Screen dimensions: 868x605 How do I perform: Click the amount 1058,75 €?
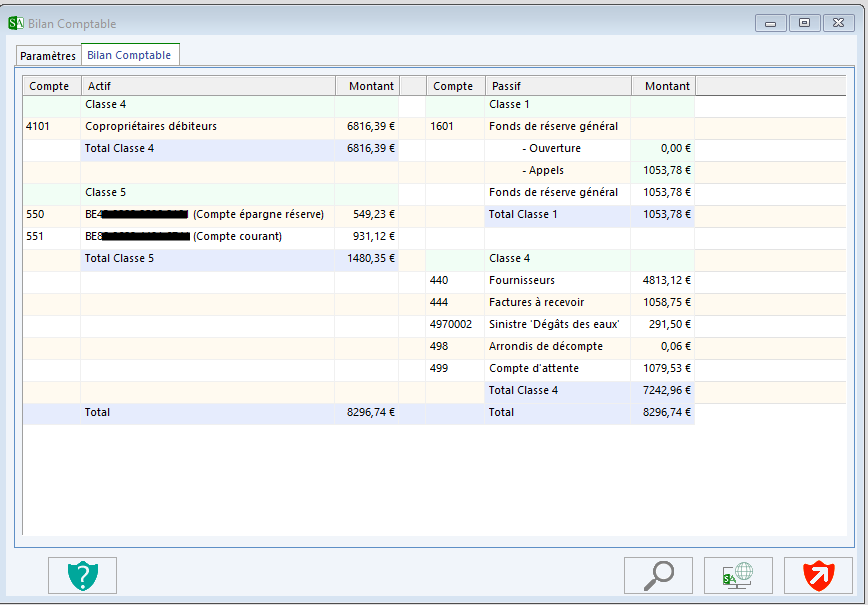[x=667, y=302]
